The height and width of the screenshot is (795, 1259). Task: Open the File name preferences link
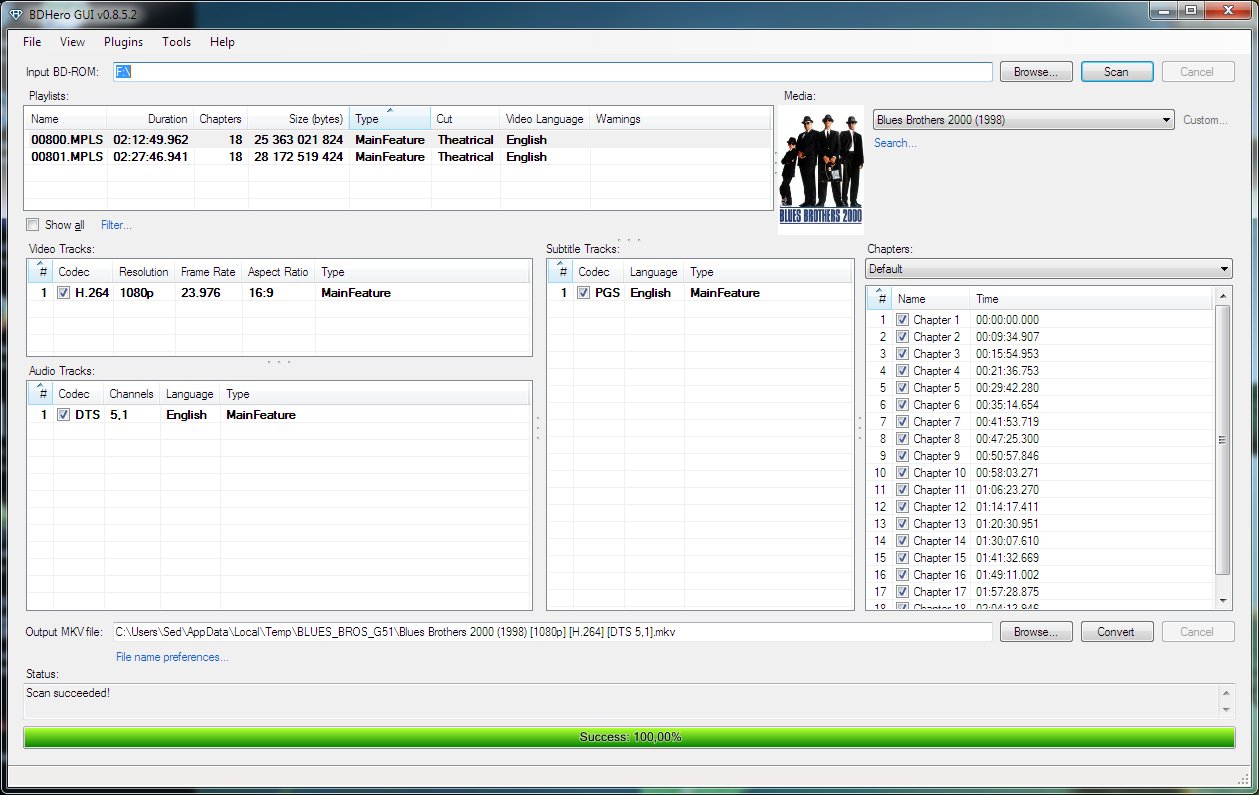tap(172, 657)
